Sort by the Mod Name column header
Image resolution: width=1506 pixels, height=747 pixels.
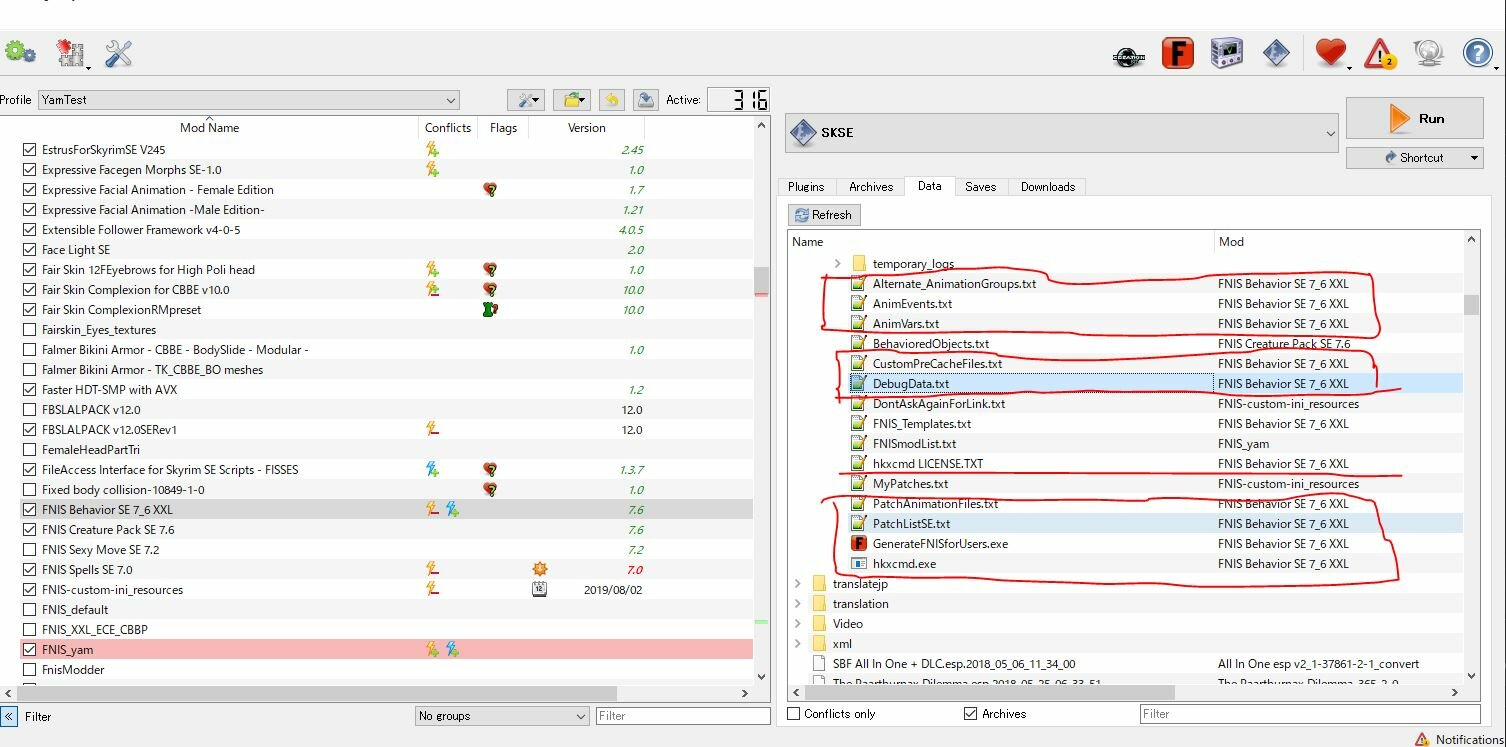[209, 127]
